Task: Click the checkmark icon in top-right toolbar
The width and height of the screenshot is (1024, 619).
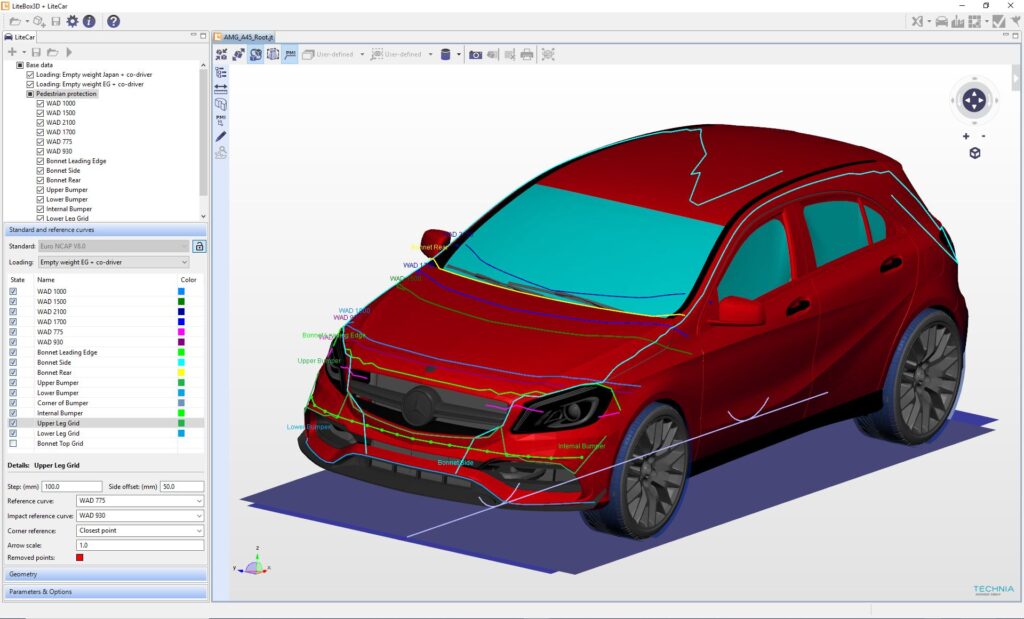Action: click(999, 22)
